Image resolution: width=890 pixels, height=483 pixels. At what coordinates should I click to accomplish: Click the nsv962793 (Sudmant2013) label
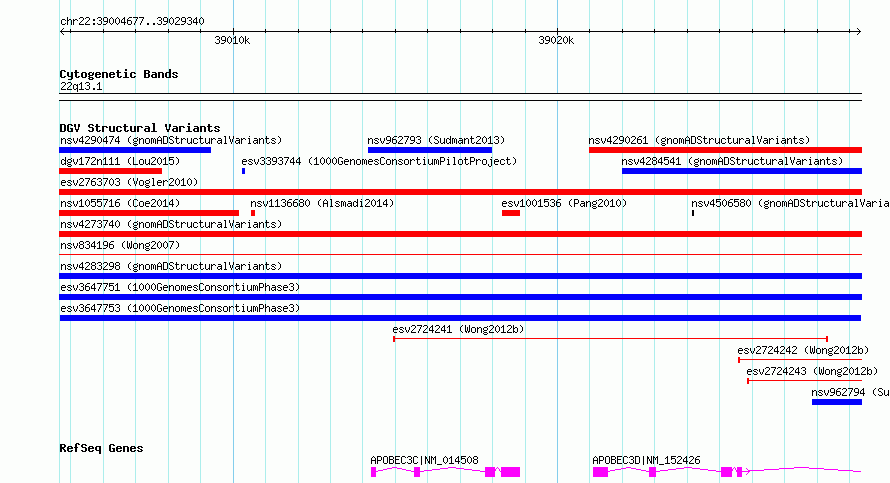tap(436, 140)
